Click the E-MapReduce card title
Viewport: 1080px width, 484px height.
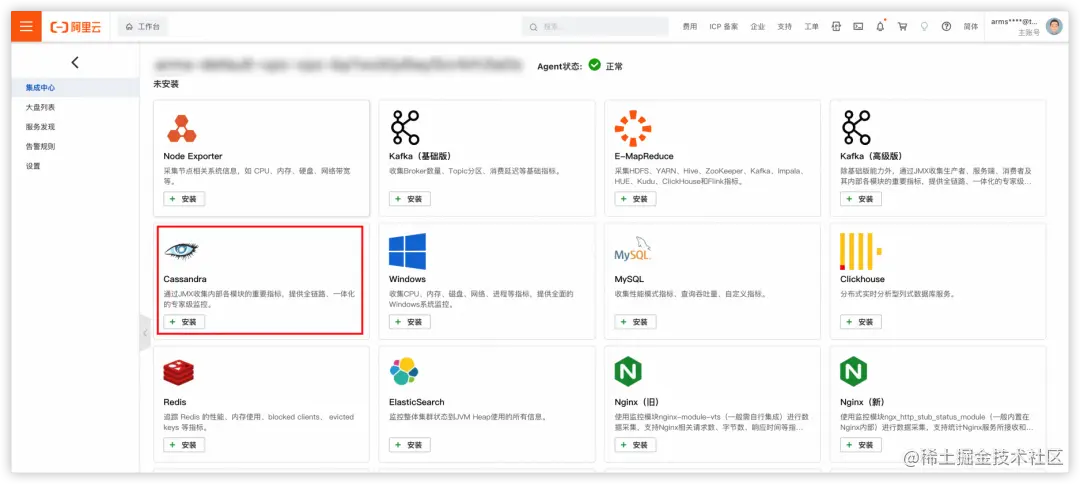tap(644, 156)
